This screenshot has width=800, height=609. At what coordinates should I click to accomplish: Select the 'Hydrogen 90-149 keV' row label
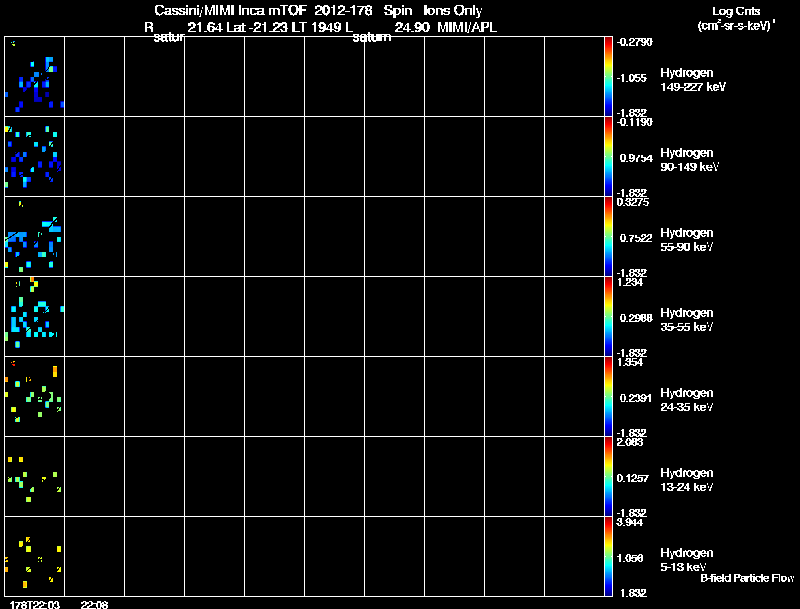point(690,160)
